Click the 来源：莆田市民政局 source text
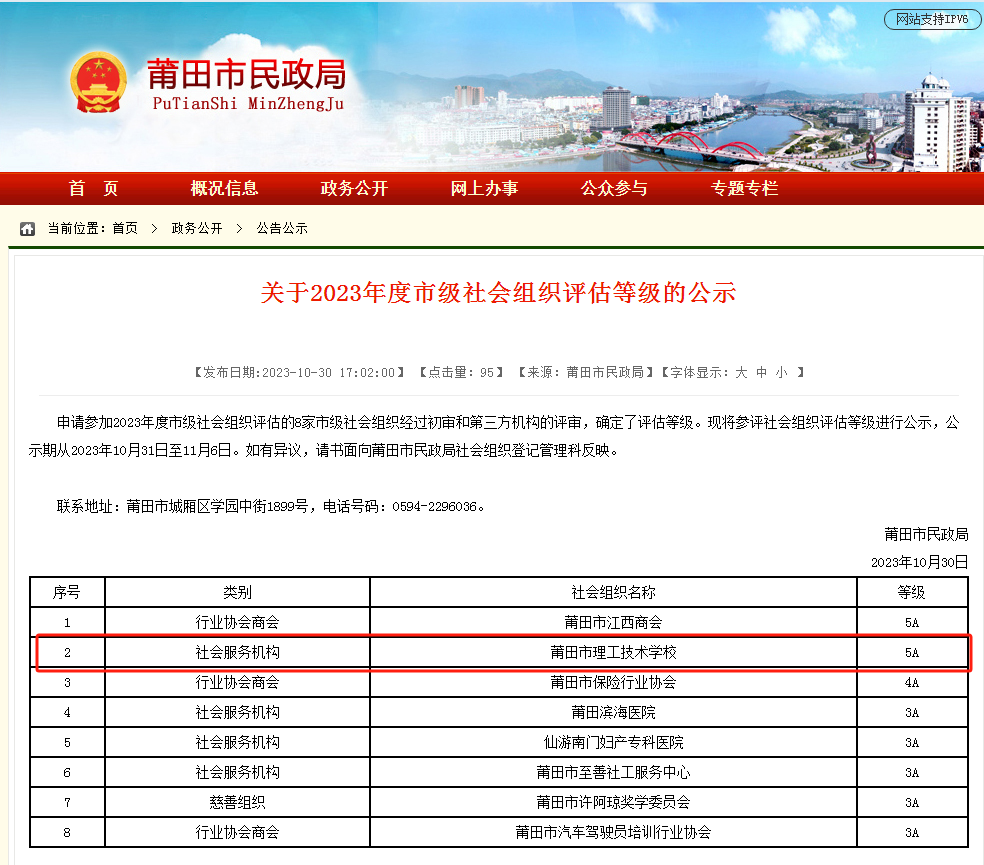 pyautogui.click(x=586, y=373)
